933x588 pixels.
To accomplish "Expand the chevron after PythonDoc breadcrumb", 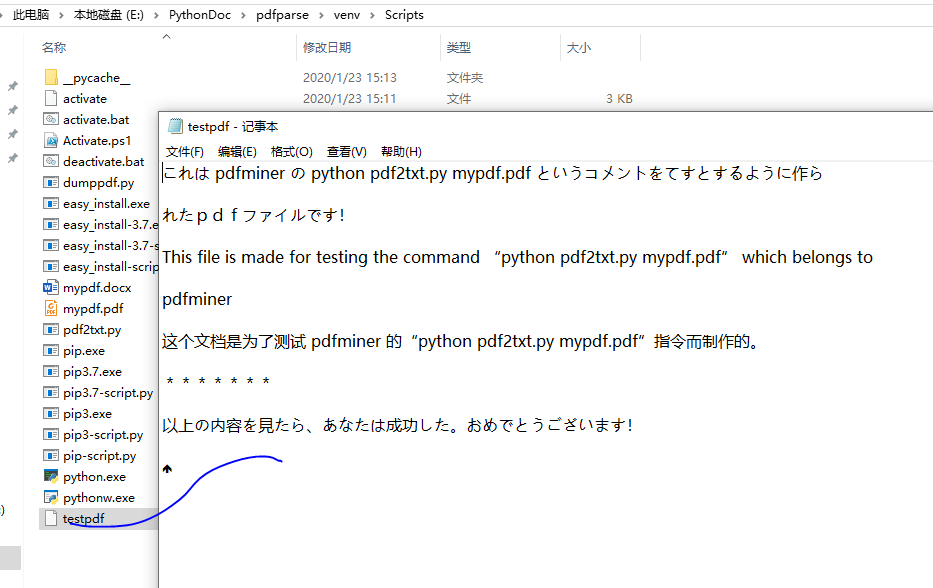I will pyautogui.click(x=243, y=15).
